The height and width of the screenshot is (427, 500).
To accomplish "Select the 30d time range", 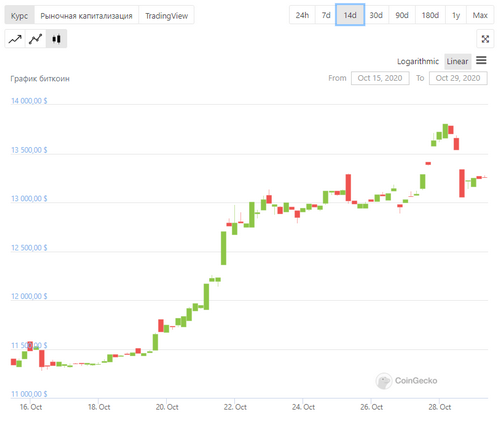I will 376,15.
